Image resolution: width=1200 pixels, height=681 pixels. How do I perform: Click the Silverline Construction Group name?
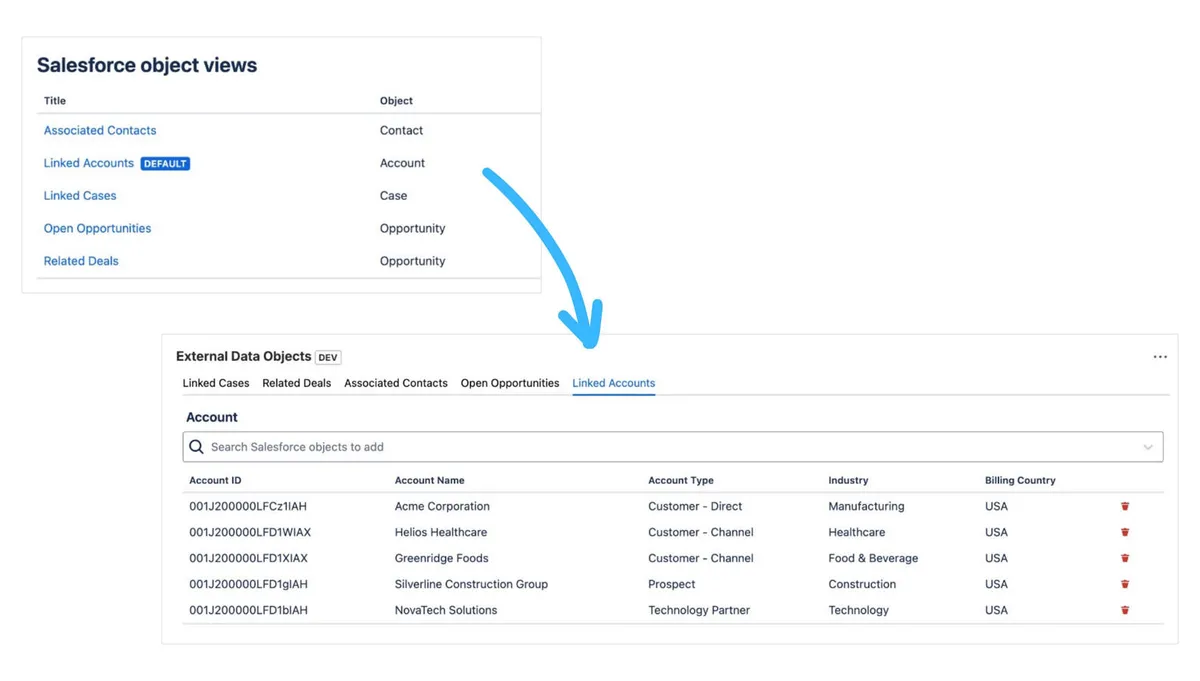point(471,584)
